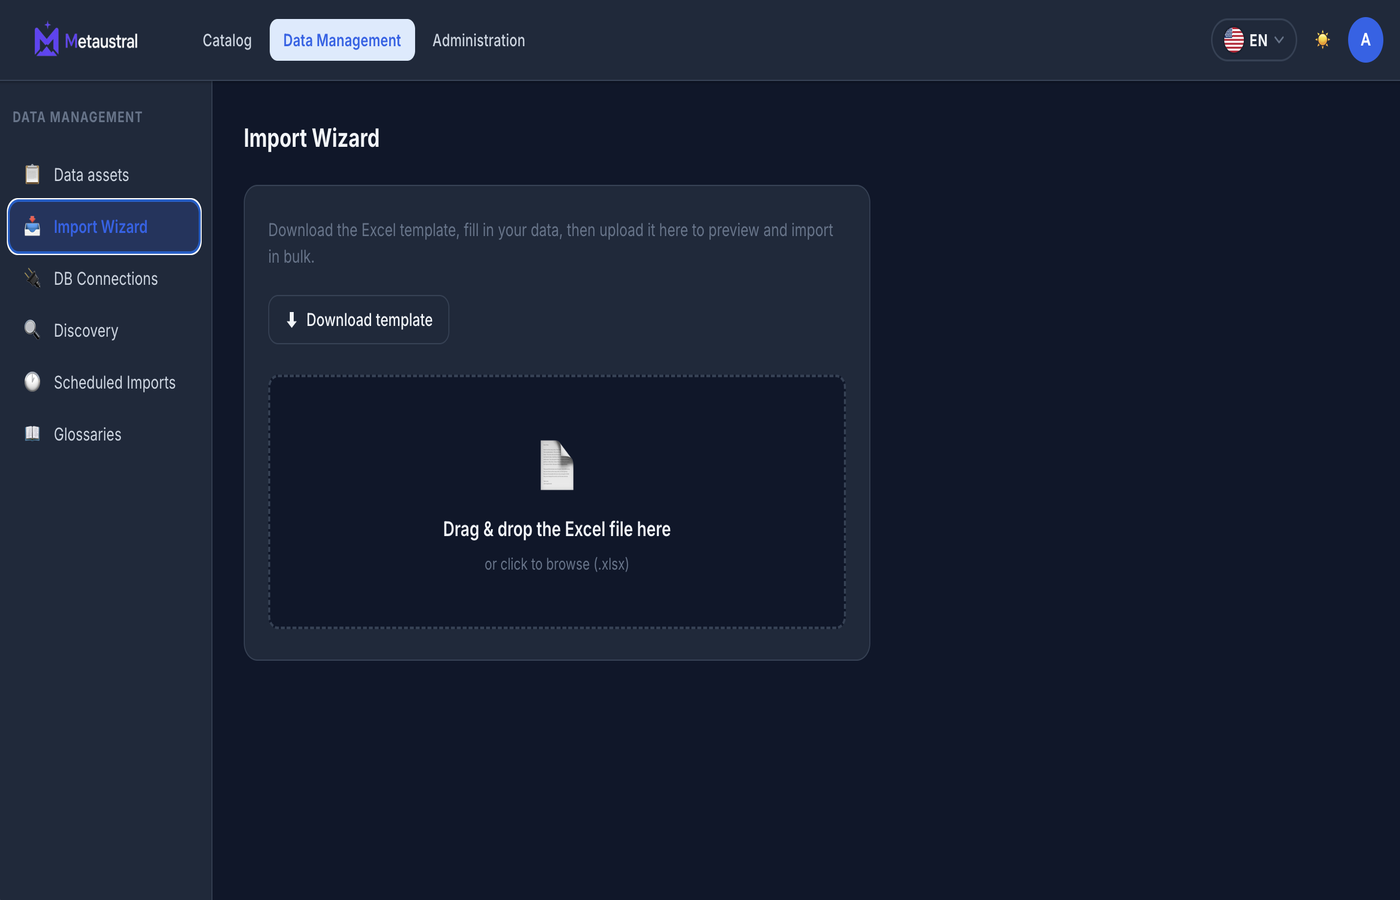Click the Import Wizard page heading

pos(312,138)
